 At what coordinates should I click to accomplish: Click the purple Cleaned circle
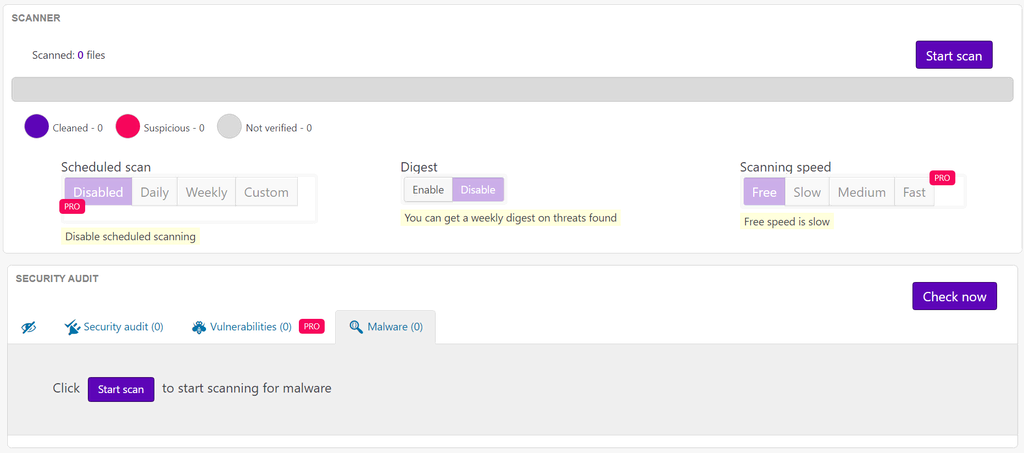click(x=37, y=127)
